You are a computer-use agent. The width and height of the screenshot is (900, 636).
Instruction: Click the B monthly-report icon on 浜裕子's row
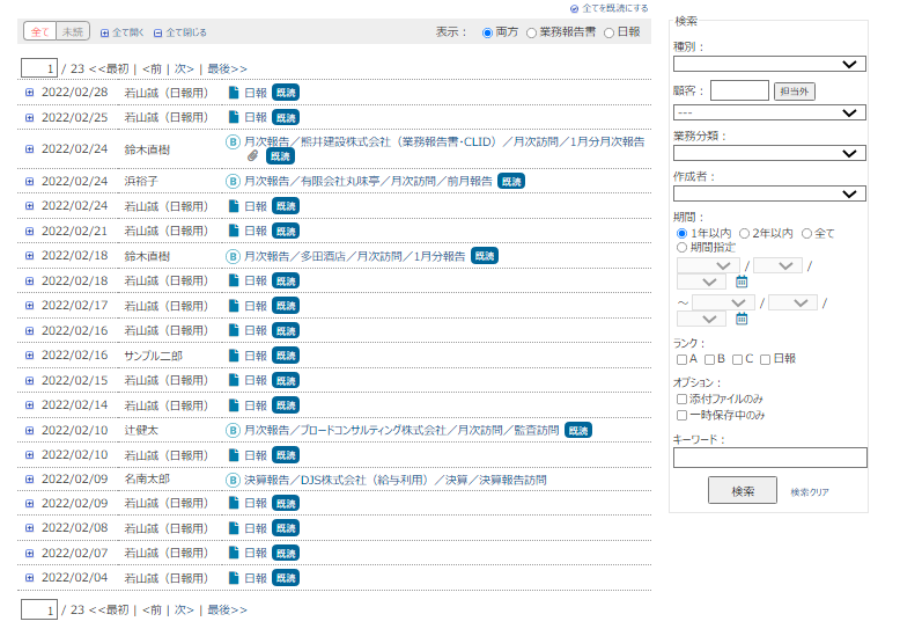pyautogui.click(x=232, y=181)
